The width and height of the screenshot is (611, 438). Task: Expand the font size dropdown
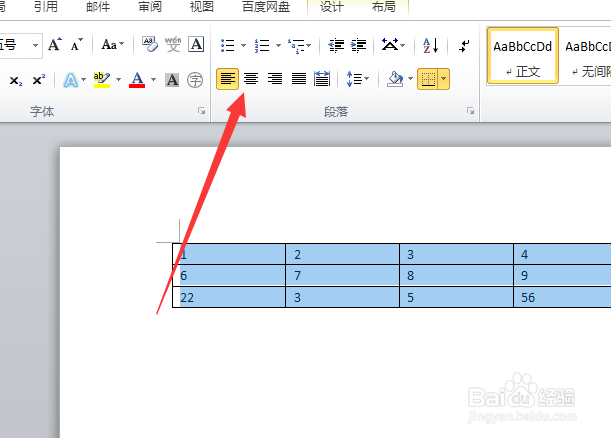(x=35, y=45)
